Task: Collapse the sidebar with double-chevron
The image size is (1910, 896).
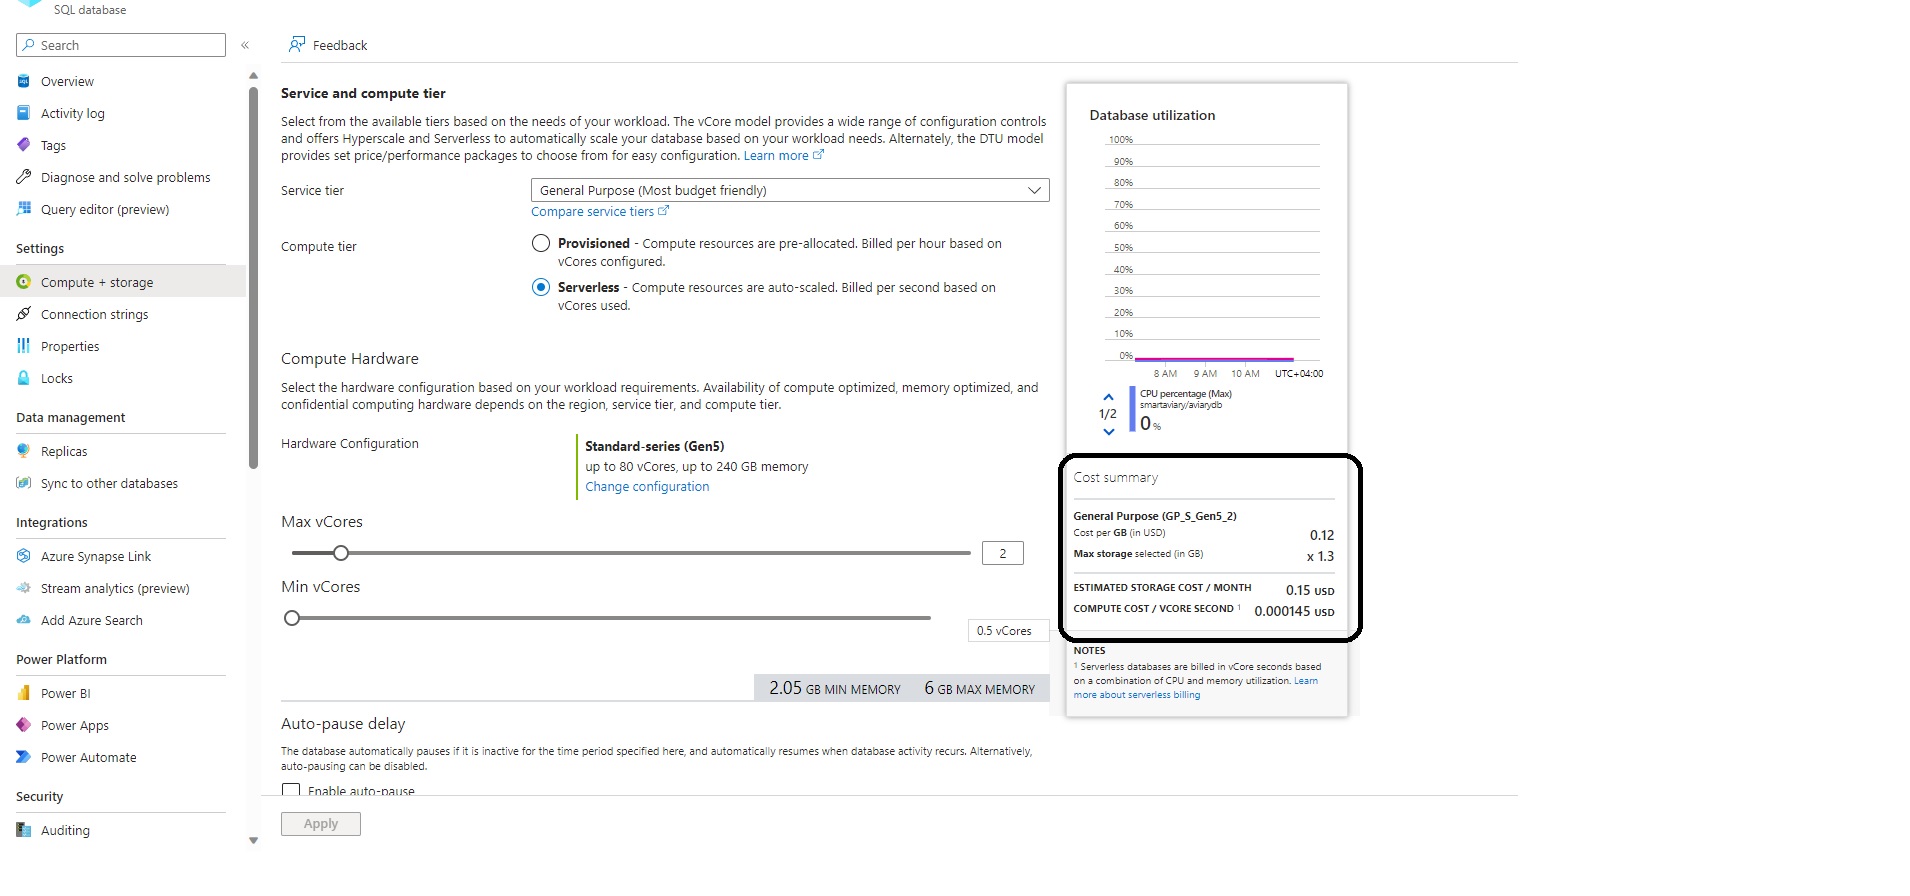Action: 245,45
